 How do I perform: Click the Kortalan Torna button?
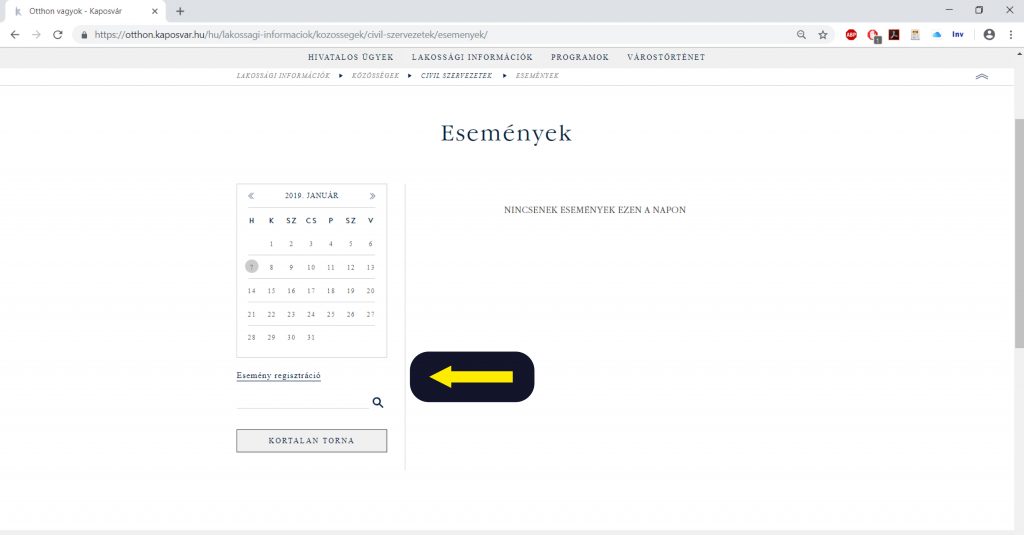tap(311, 441)
